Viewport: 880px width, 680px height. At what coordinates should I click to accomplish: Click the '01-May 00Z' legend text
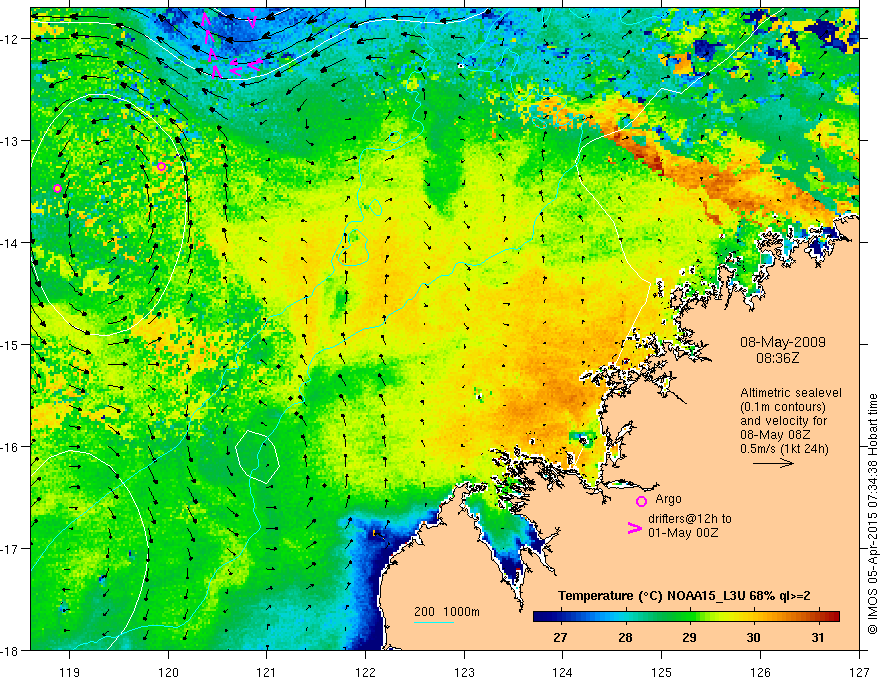click(683, 532)
